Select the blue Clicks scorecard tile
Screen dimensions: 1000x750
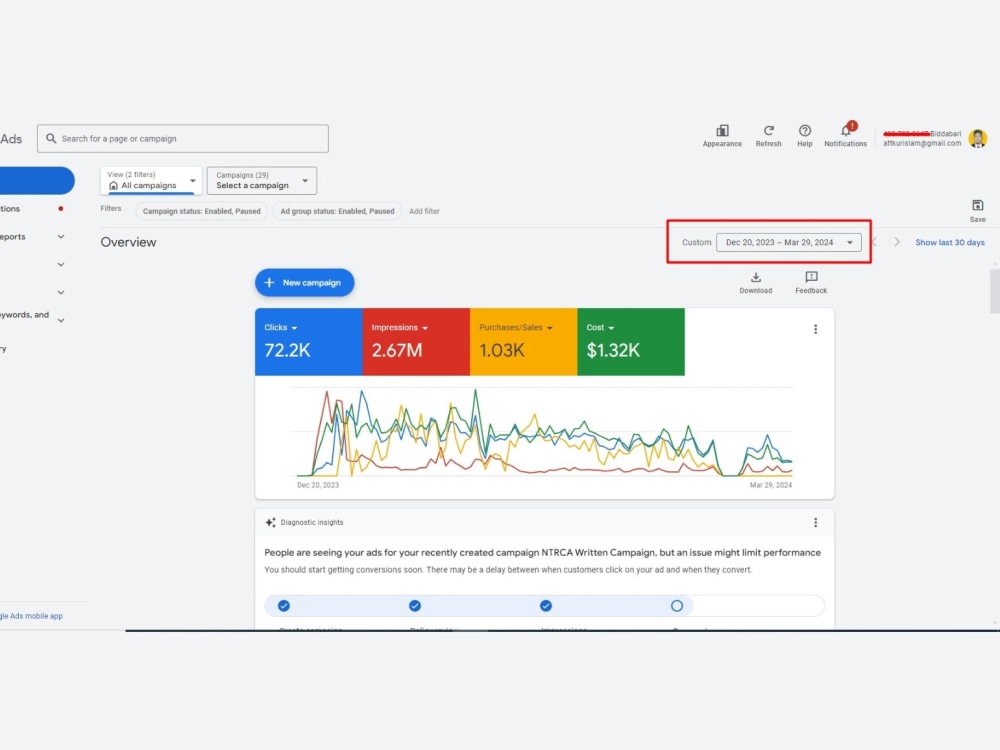(309, 342)
